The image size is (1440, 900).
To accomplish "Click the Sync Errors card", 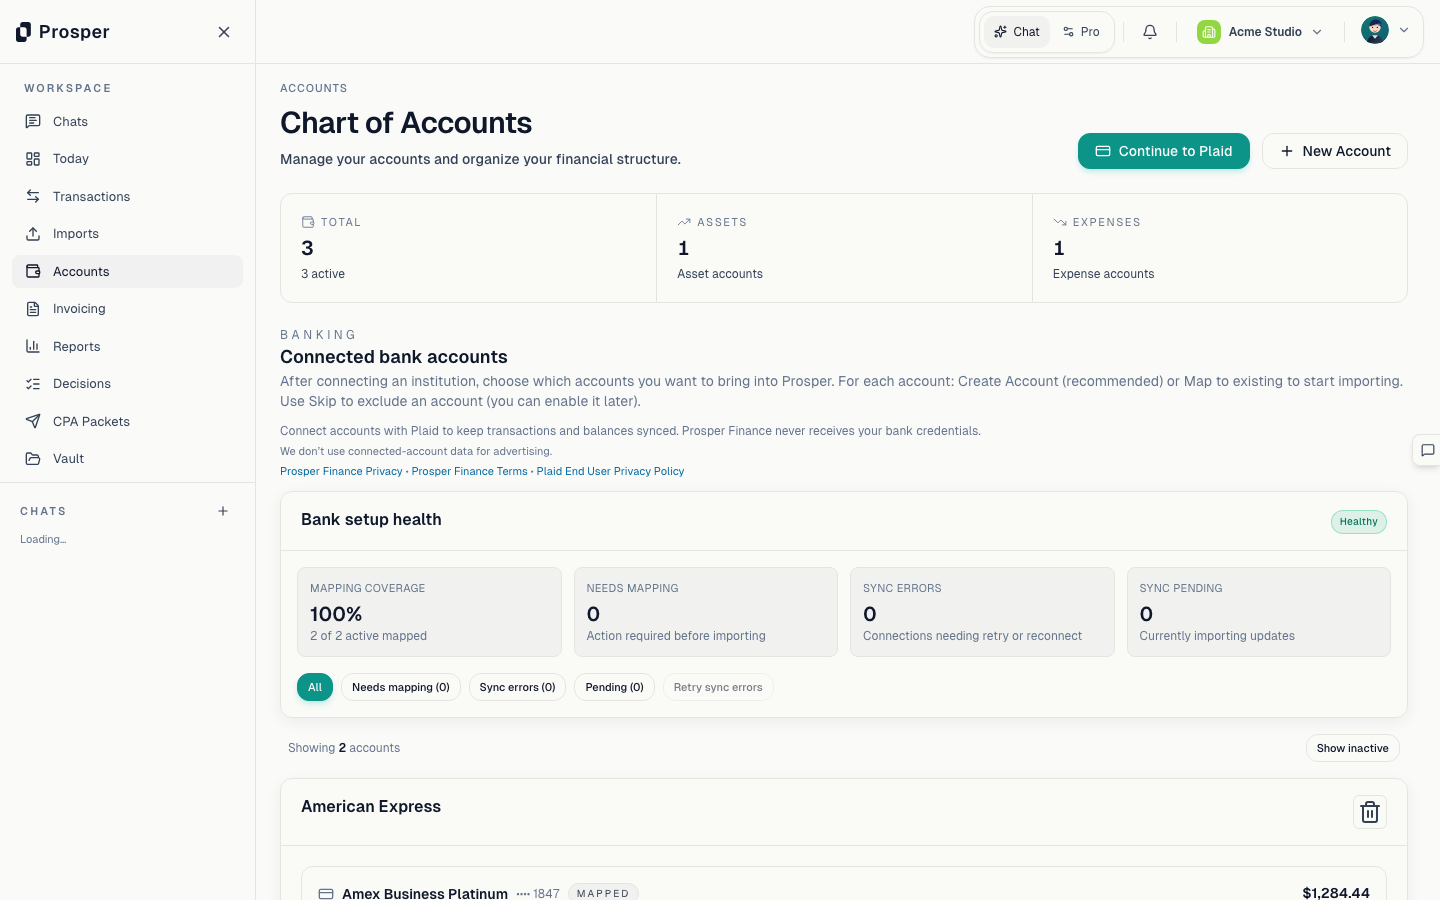I will pyautogui.click(x=982, y=612).
